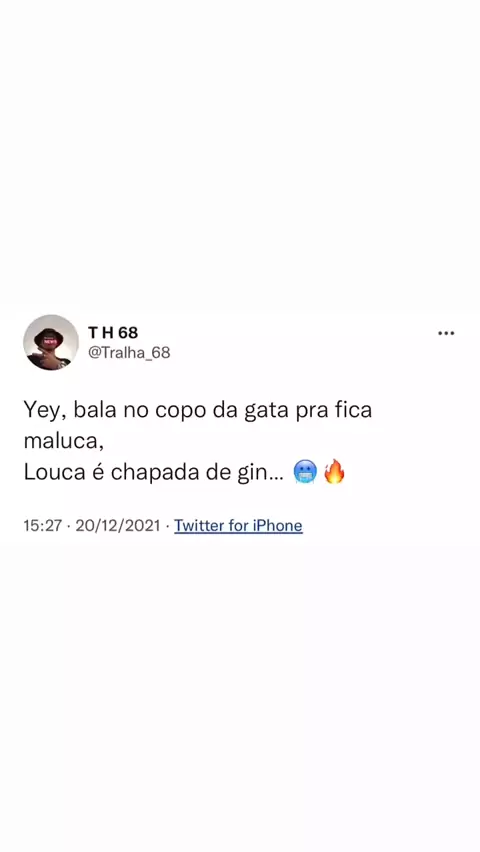Click the 20/12/2021 date
Image resolution: width=480 pixels, height=852 pixels.
117,525
